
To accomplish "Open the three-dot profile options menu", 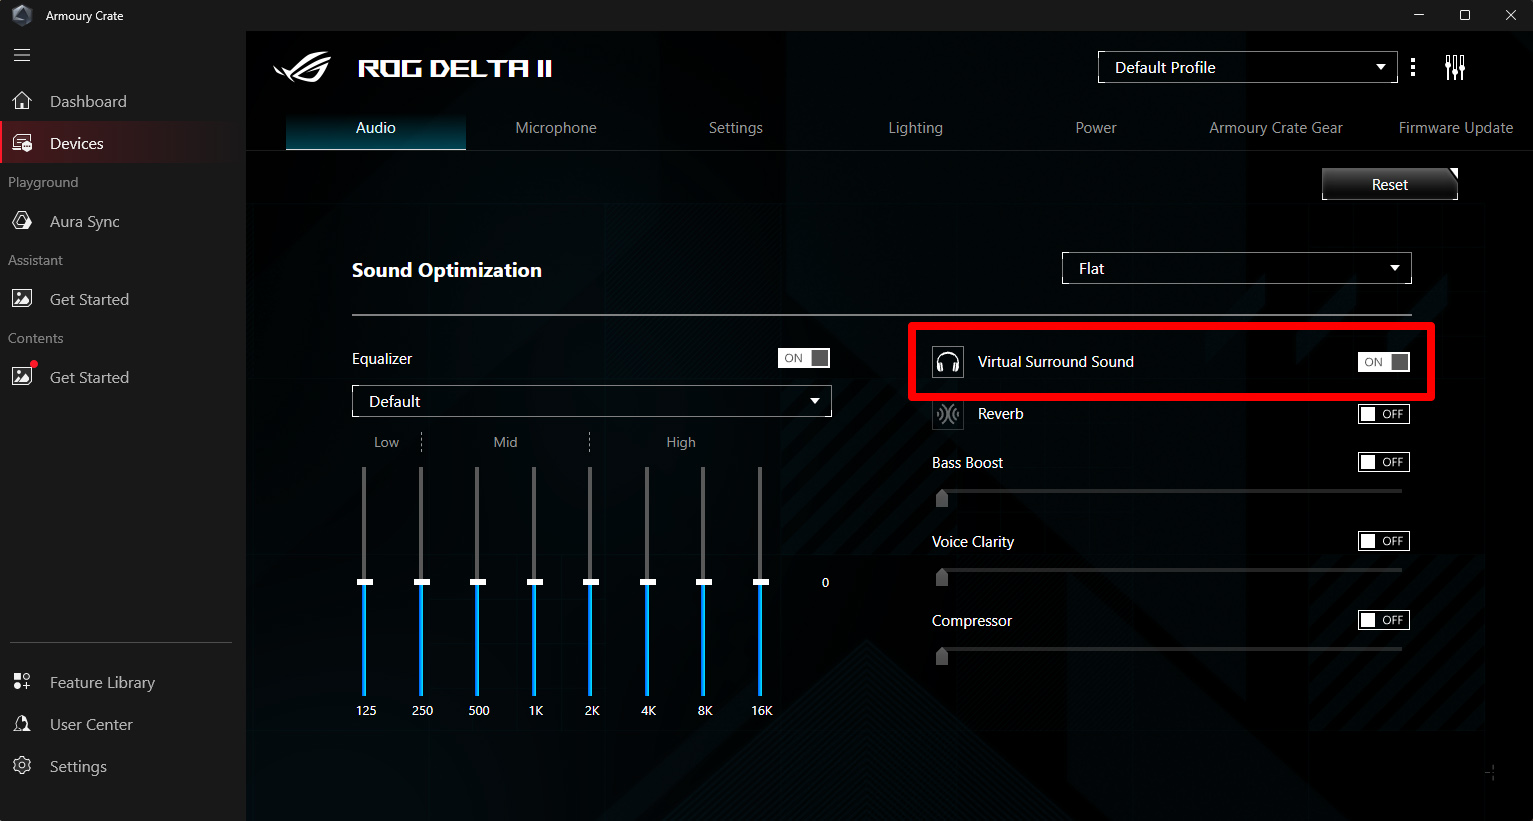I will (x=1413, y=67).
